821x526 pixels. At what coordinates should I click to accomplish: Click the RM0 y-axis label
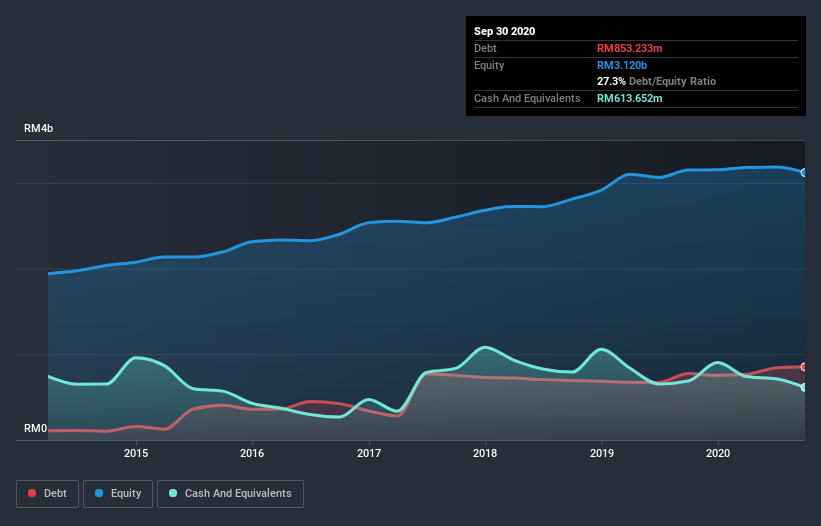coord(36,428)
